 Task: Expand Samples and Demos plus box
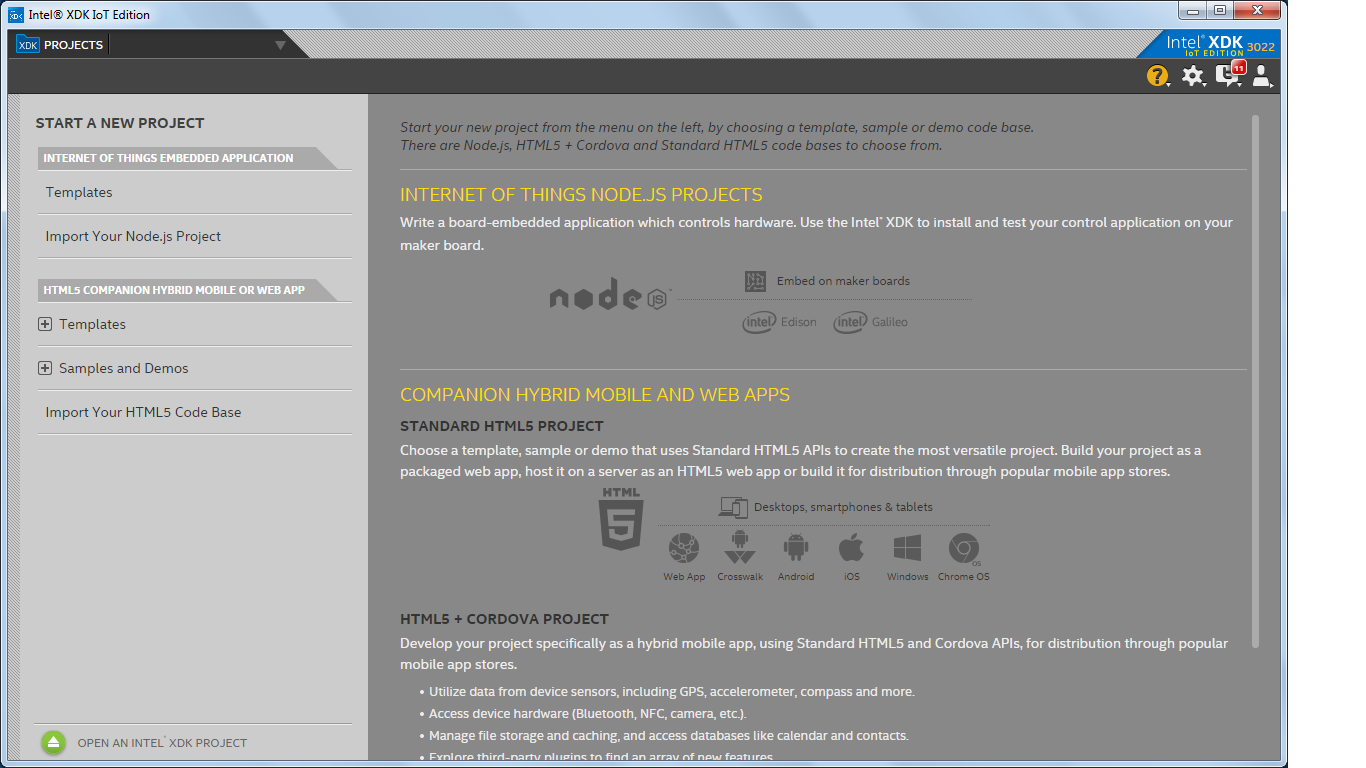coord(45,368)
